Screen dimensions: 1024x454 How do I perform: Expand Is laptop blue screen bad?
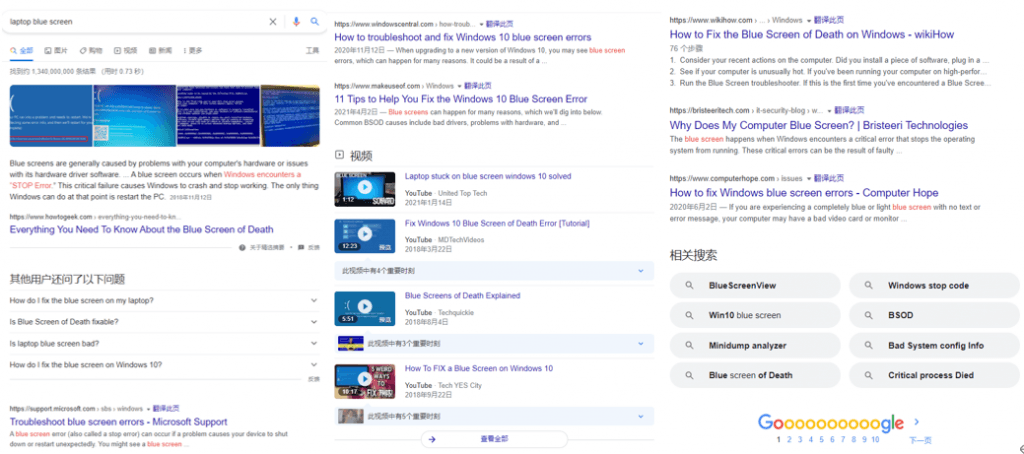coord(164,343)
